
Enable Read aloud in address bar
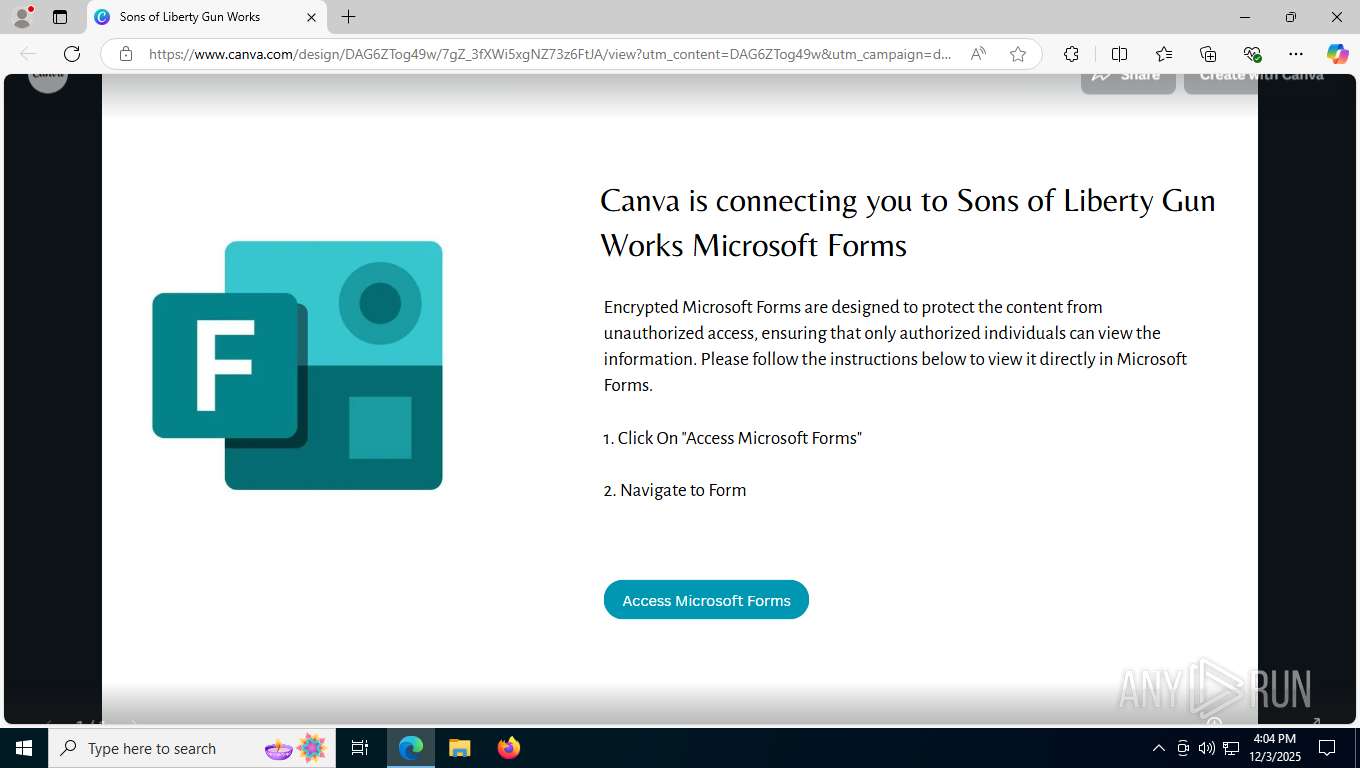click(978, 54)
